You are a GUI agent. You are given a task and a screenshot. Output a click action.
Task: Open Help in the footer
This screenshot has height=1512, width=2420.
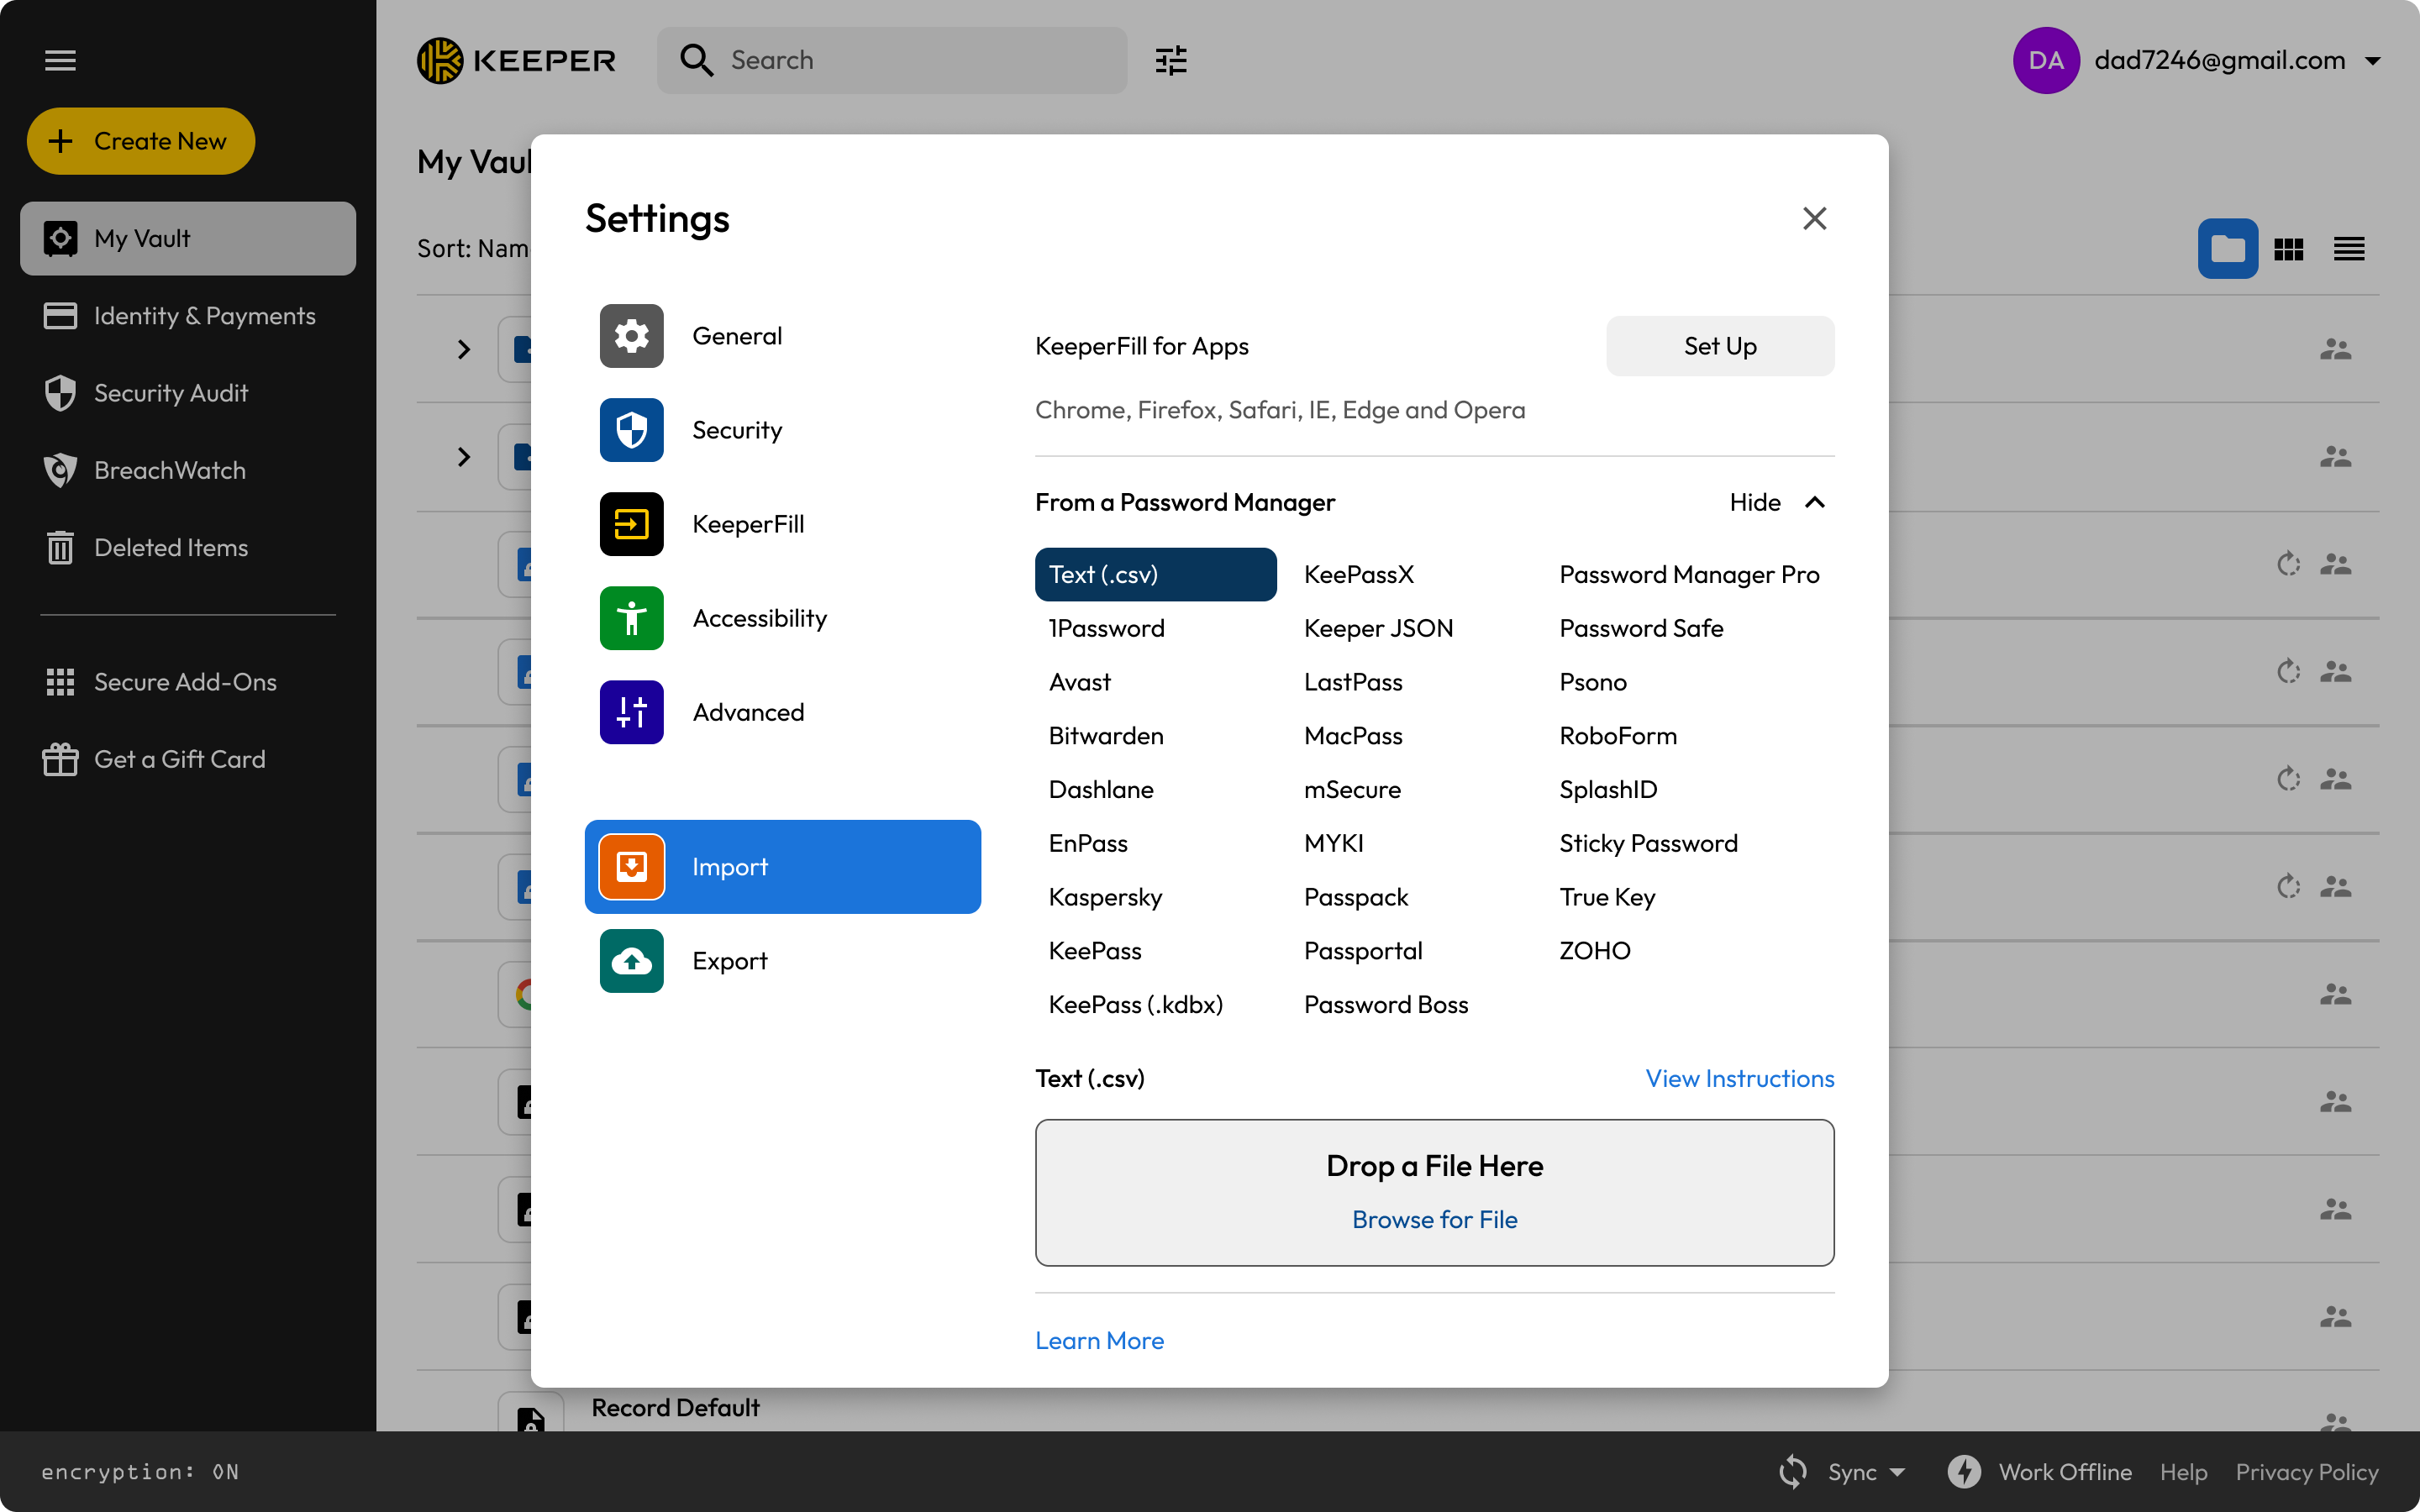point(2183,1472)
